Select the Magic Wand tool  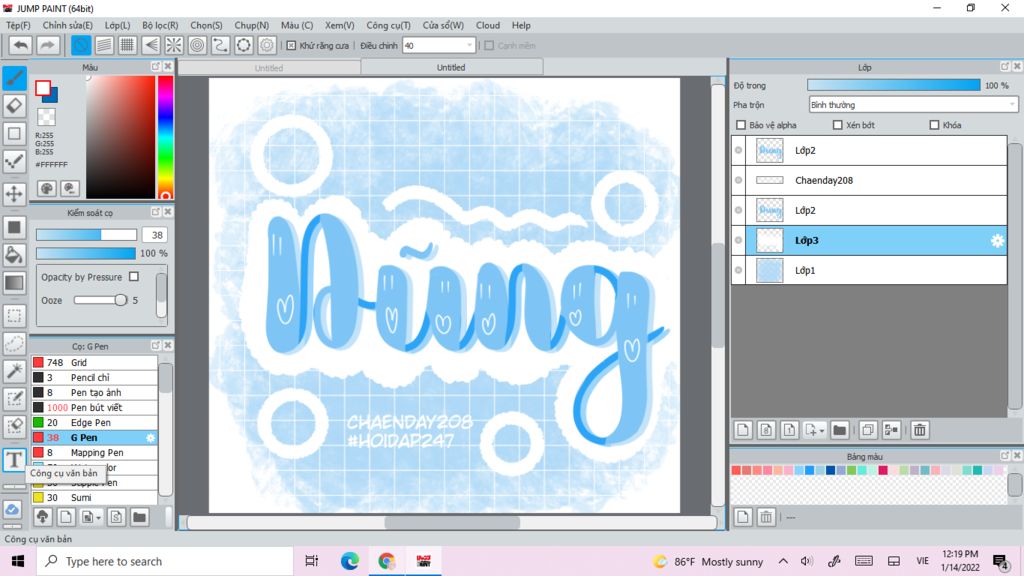[x=14, y=371]
